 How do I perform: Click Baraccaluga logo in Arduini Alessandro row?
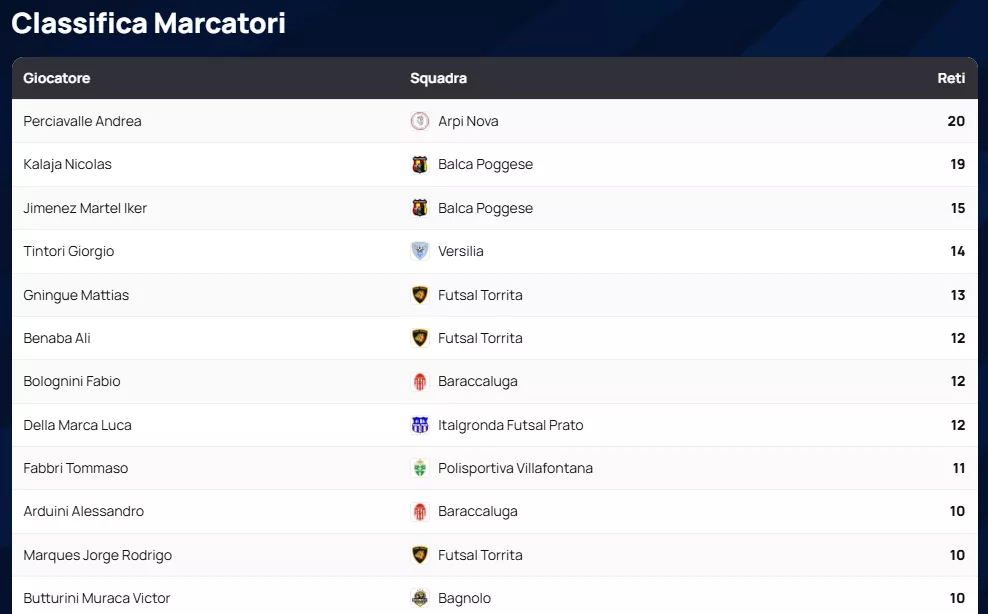(420, 511)
